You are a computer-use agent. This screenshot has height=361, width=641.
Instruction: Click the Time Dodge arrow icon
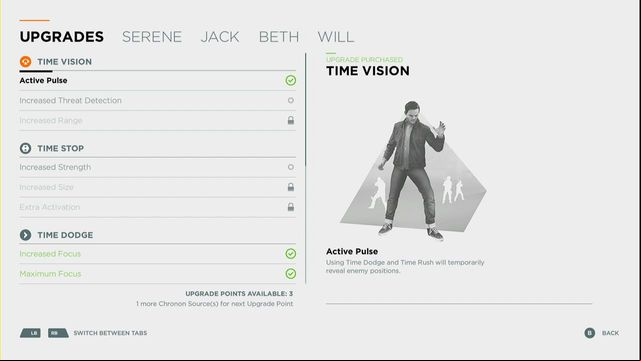(25, 235)
